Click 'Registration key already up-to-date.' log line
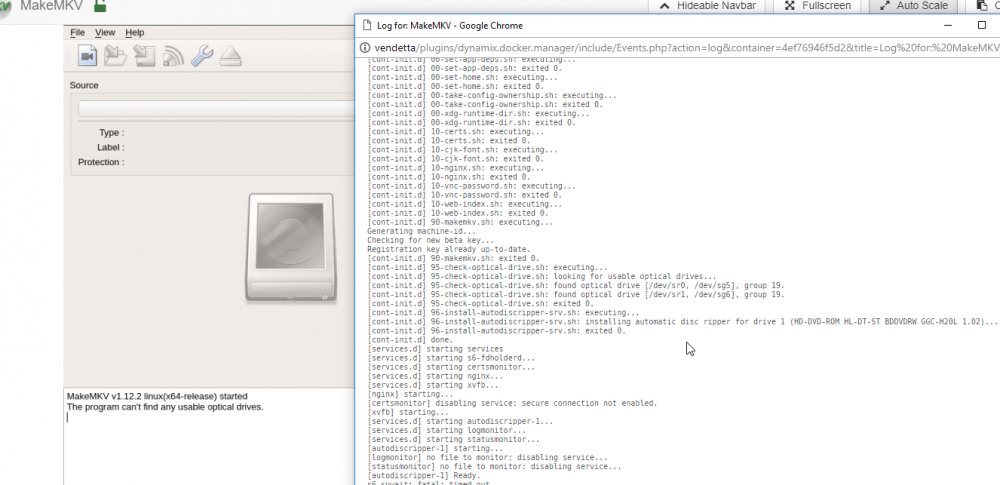Viewport: 1000px width, 485px height. (449, 250)
